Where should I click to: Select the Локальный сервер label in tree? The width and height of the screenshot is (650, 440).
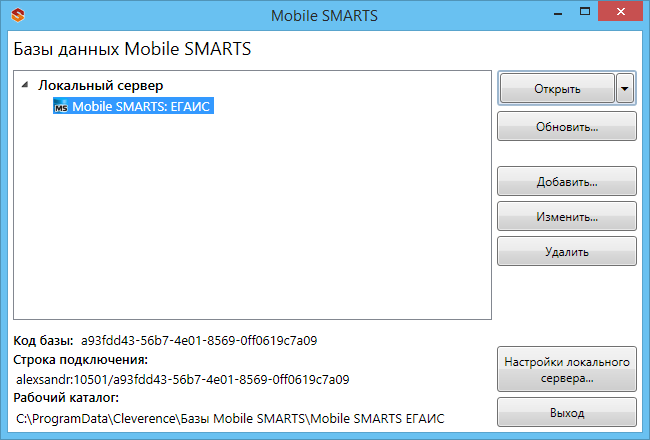coord(101,85)
